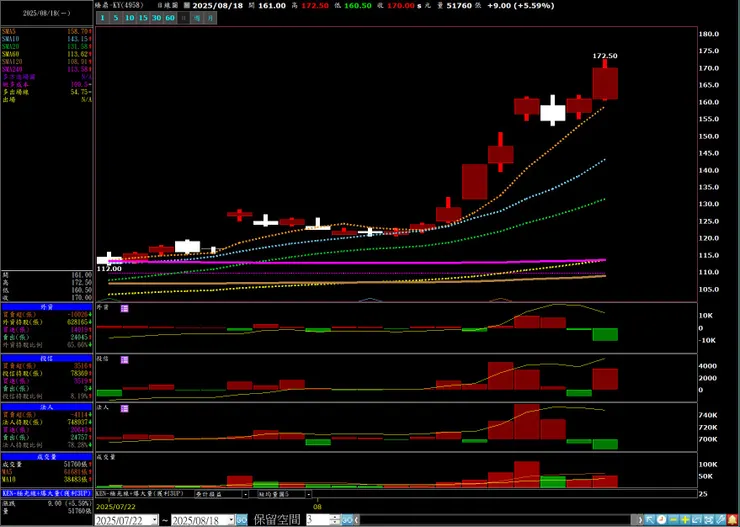Switch to the 15-minute chart
This screenshot has width=740, height=527.
pos(143,18)
